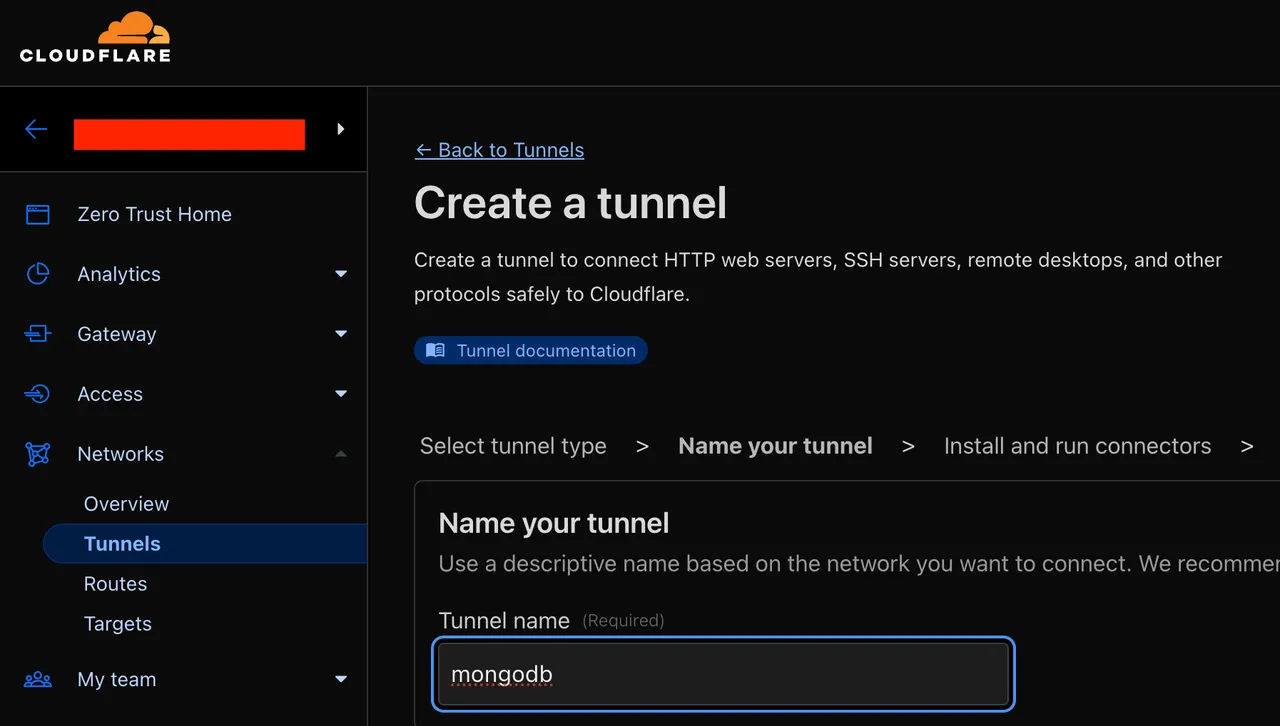Click the Create a tunnel heading
The width and height of the screenshot is (1280, 726).
point(571,203)
